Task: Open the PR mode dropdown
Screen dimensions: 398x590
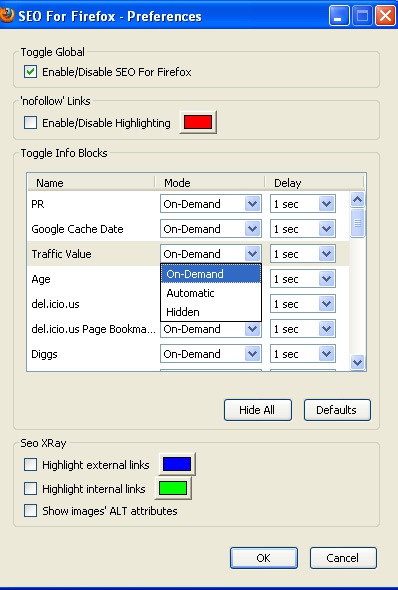Action: point(211,204)
